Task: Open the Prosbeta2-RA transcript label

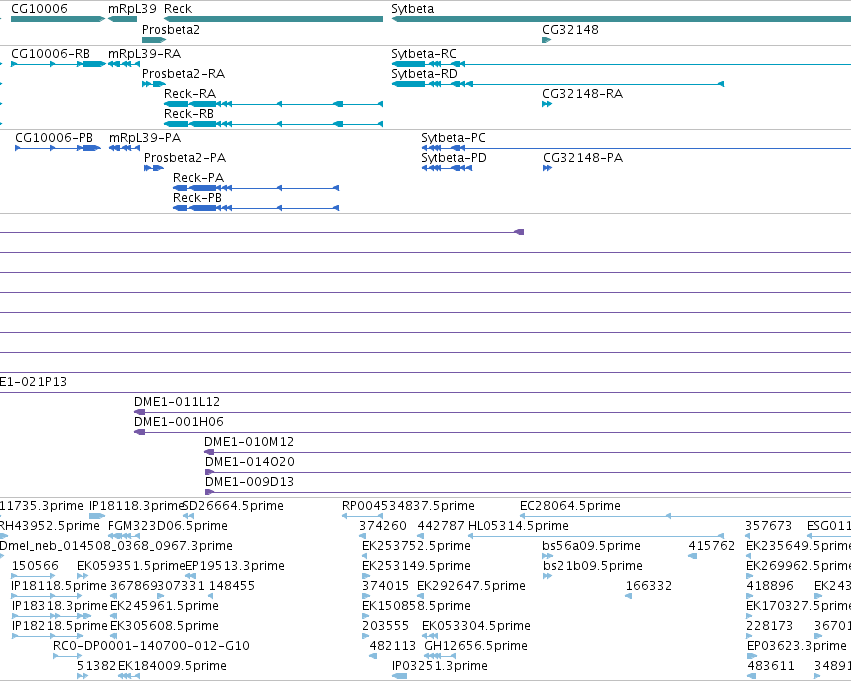Action: click(183, 73)
